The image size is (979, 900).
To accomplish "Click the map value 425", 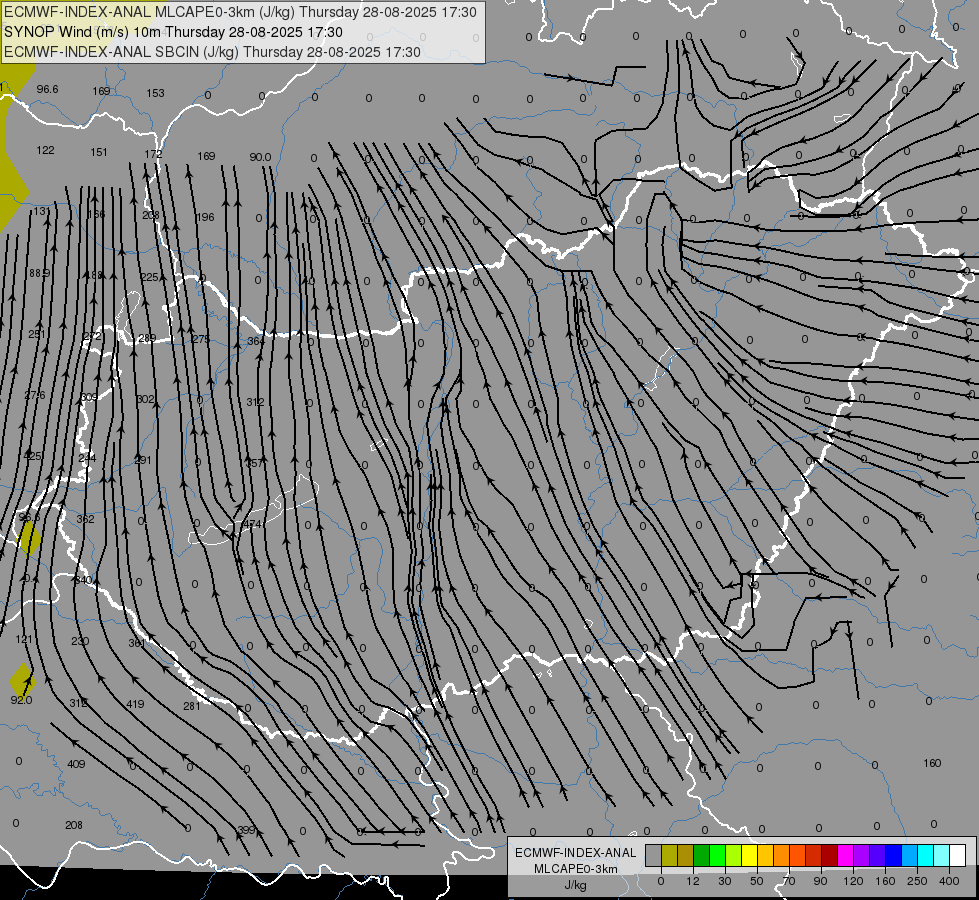I will click(32, 456).
